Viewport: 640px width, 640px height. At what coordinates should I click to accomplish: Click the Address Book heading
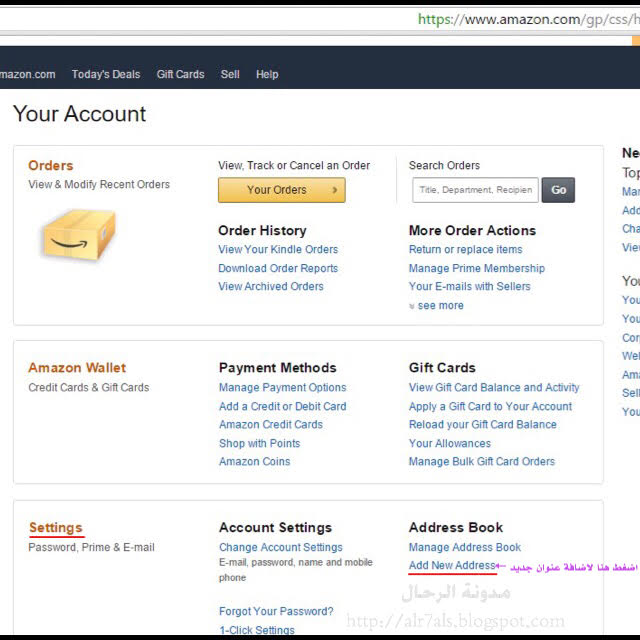click(x=456, y=527)
